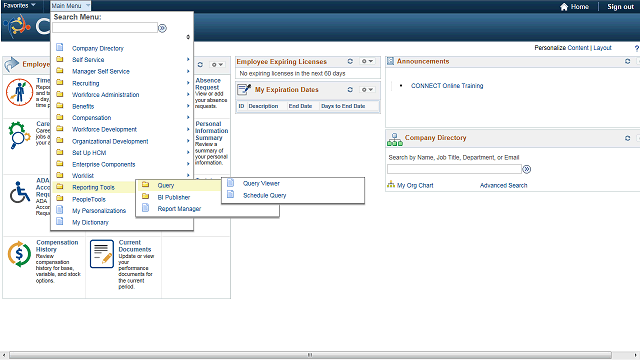Click the Help question mark icon

636,48
